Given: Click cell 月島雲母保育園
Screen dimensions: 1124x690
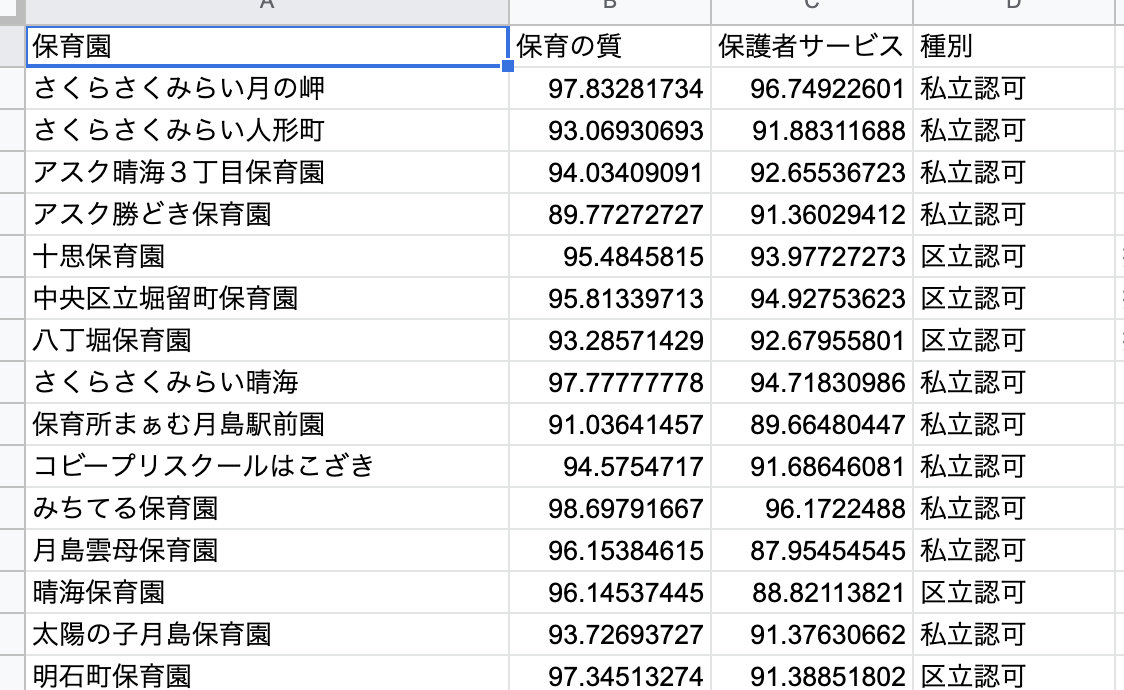Looking at the screenshot, I should click(x=267, y=550).
